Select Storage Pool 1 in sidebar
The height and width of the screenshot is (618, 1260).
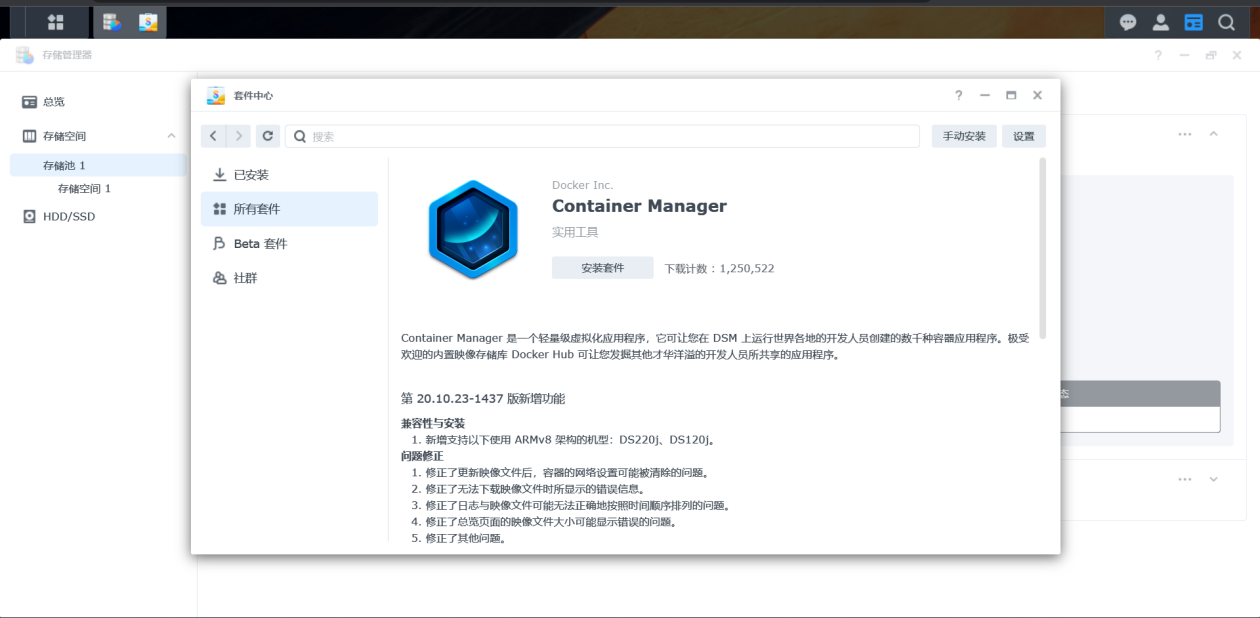coord(98,165)
